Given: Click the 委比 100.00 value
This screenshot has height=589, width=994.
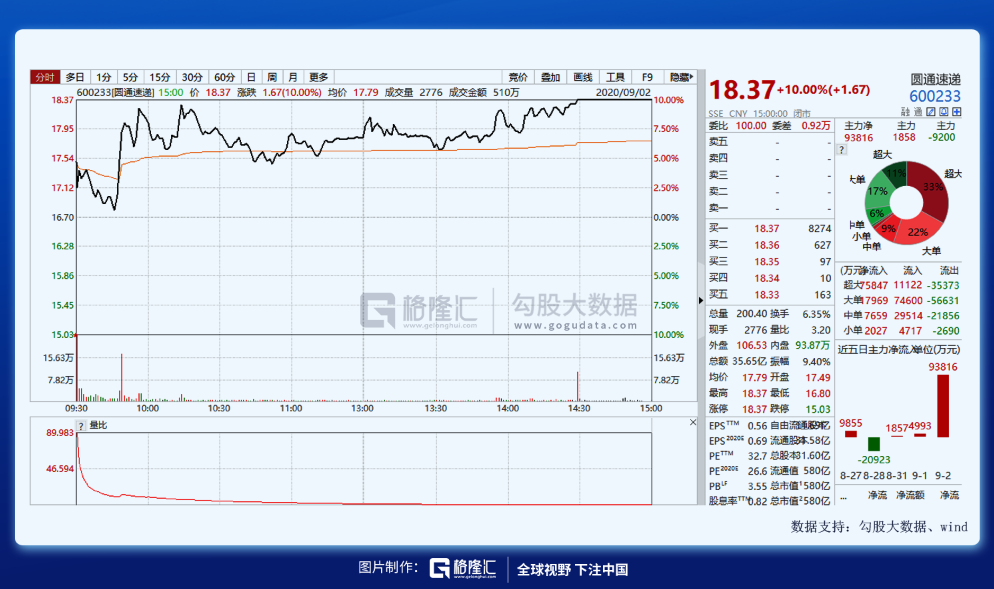Looking at the screenshot, I should pos(751,126).
